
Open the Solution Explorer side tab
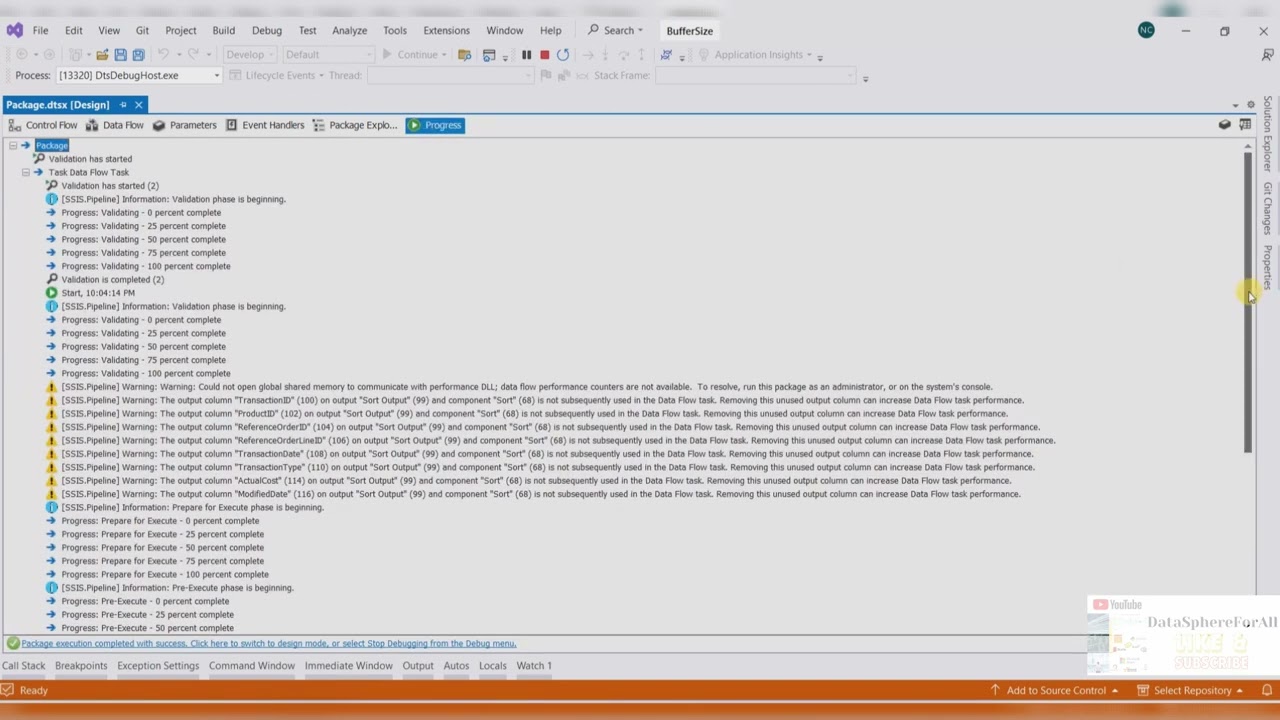pos(1268,134)
